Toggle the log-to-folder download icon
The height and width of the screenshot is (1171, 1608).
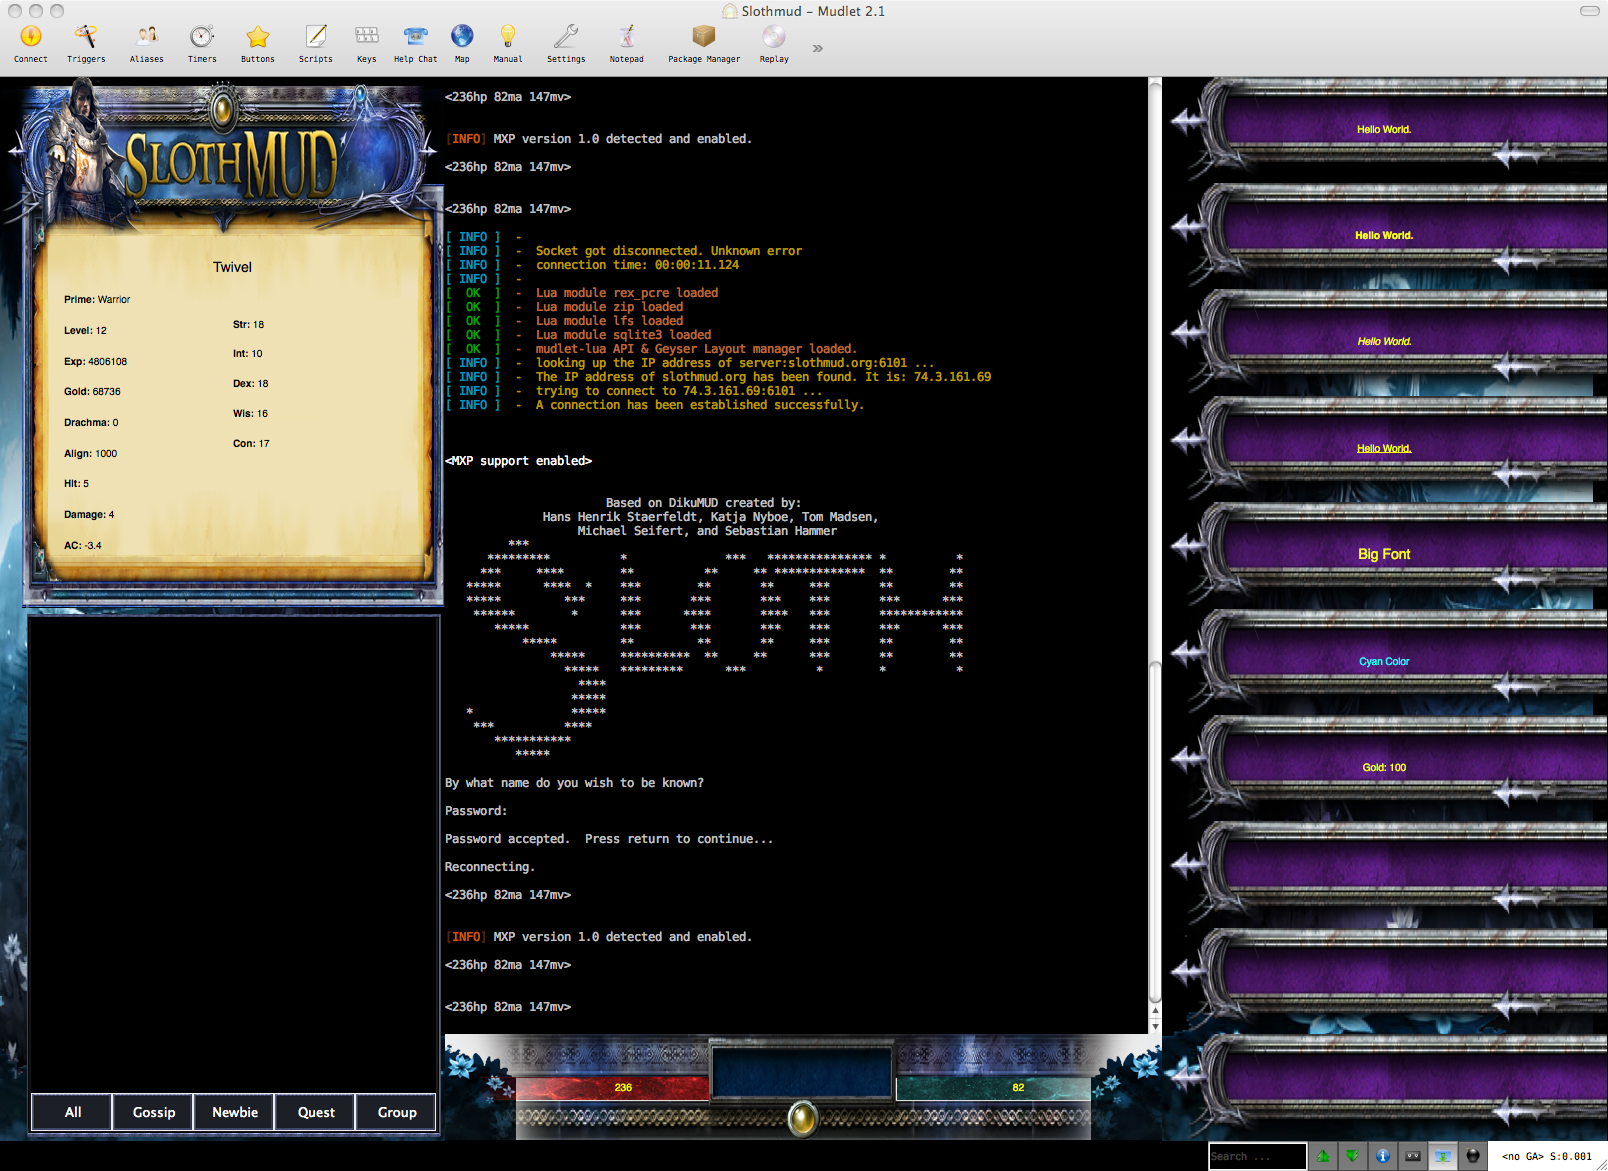1443,1156
